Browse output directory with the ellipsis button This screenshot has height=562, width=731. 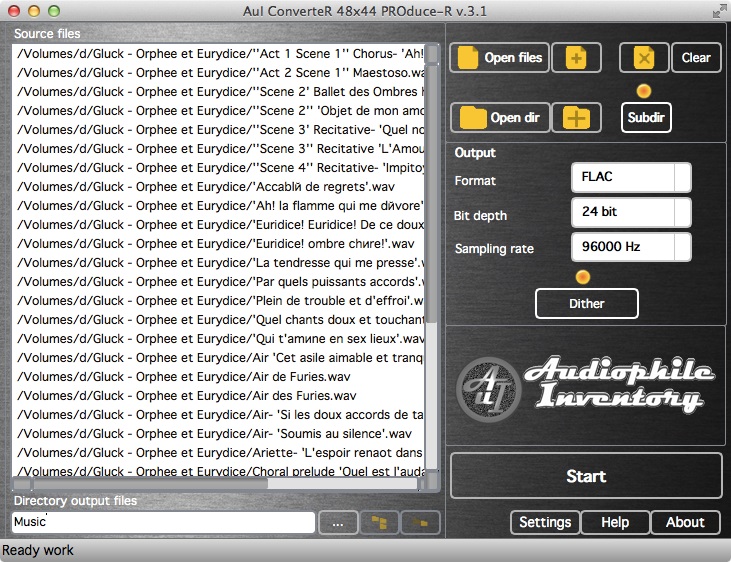pos(338,523)
